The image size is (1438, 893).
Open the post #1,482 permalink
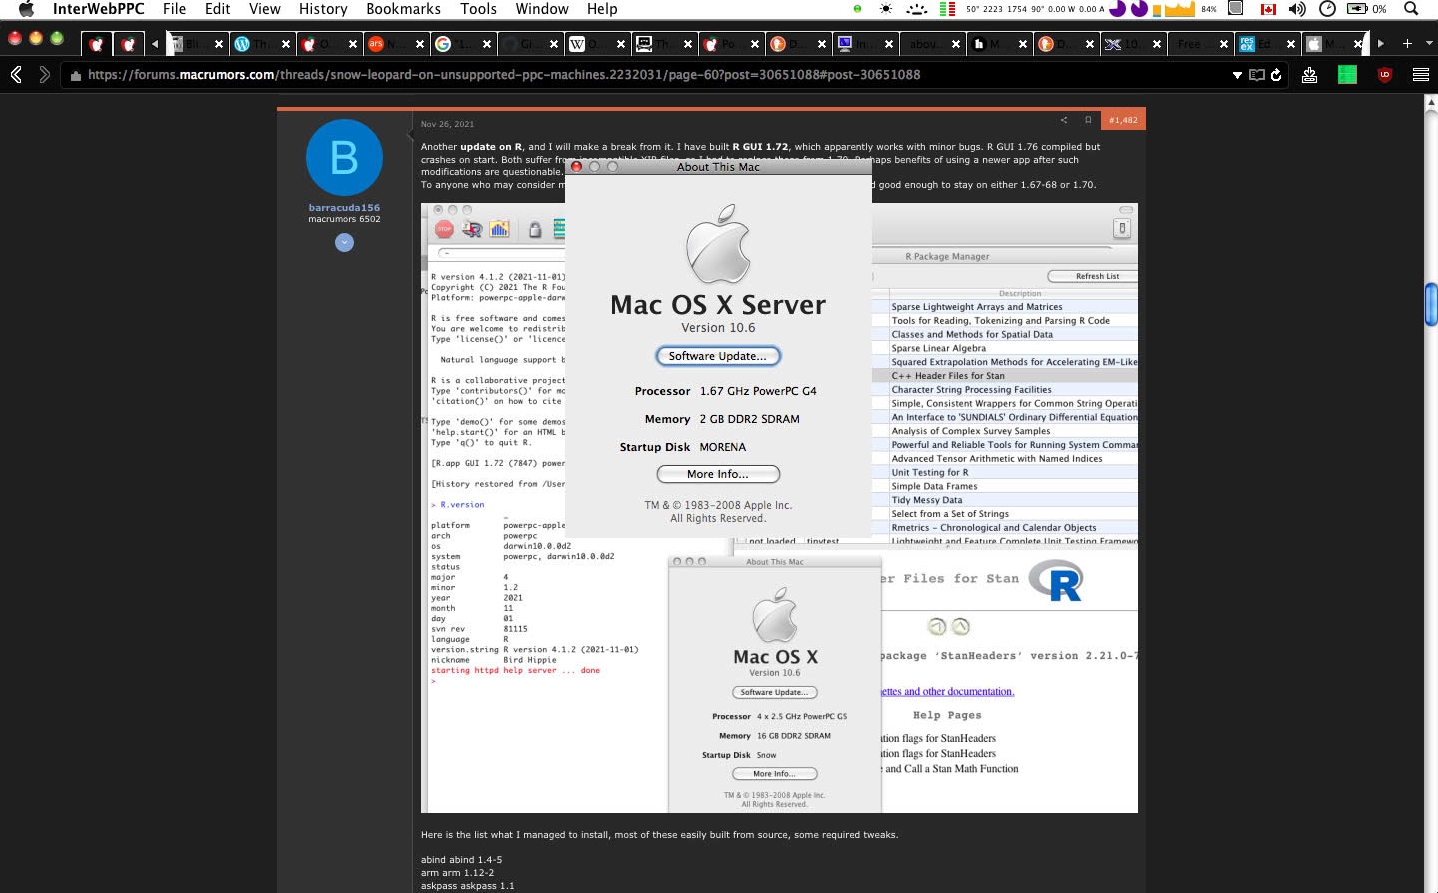tap(1123, 120)
